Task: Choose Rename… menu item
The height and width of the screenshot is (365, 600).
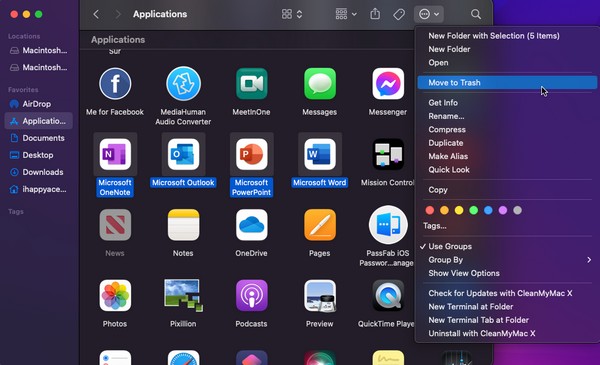Action: 507,116
